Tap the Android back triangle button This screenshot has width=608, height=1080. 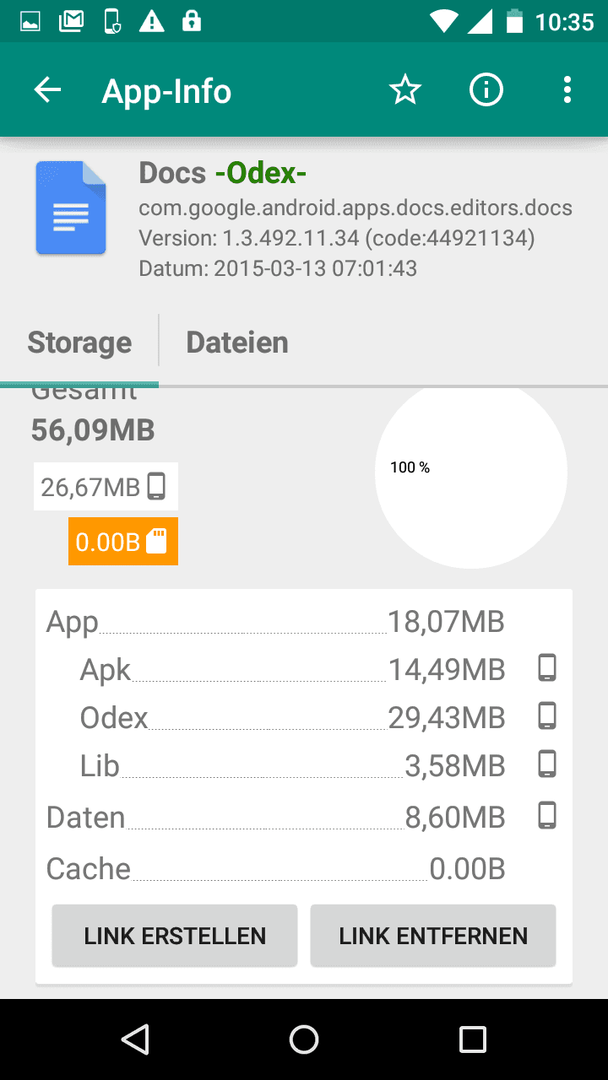pyautogui.click(x=135, y=1039)
